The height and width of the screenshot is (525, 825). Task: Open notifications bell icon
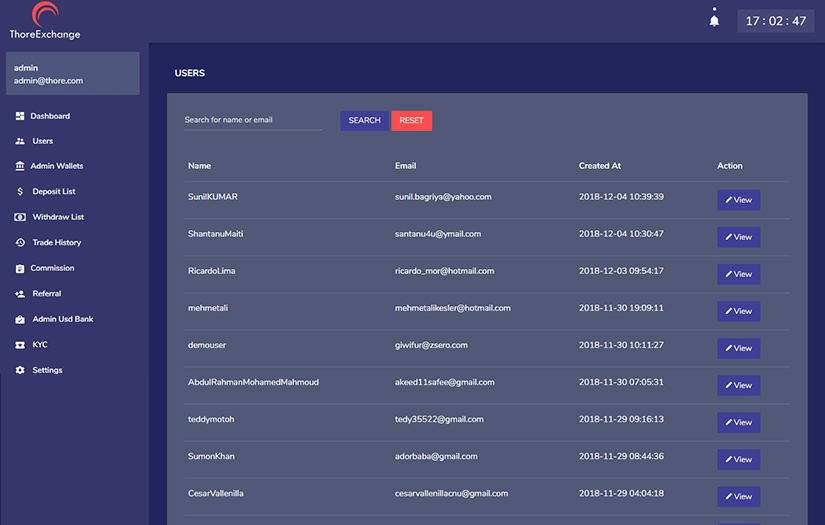(714, 19)
